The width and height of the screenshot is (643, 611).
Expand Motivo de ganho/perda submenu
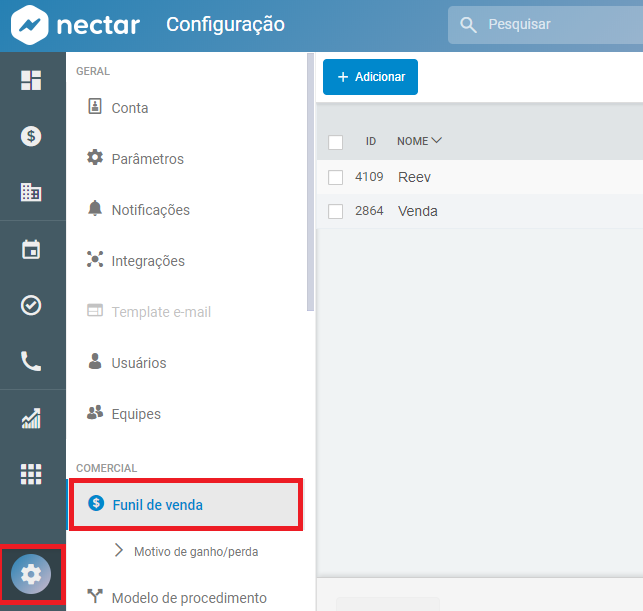coord(120,551)
